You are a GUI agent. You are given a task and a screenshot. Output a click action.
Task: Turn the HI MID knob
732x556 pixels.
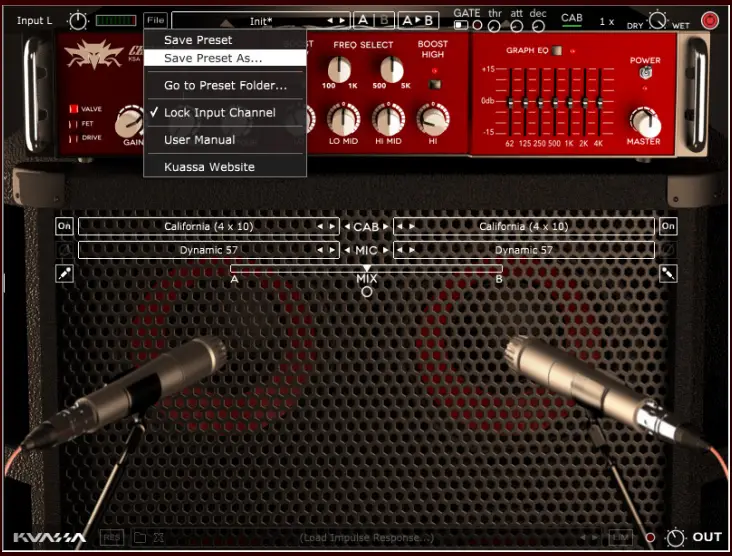click(388, 119)
